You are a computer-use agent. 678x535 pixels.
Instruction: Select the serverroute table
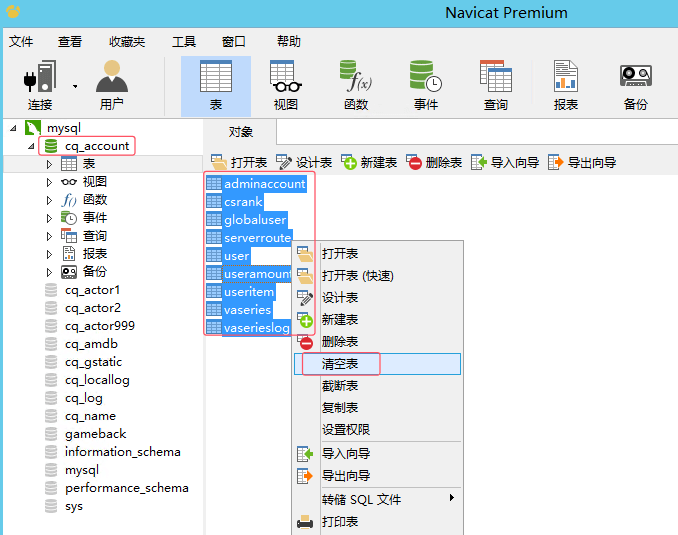tap(249, 238)
